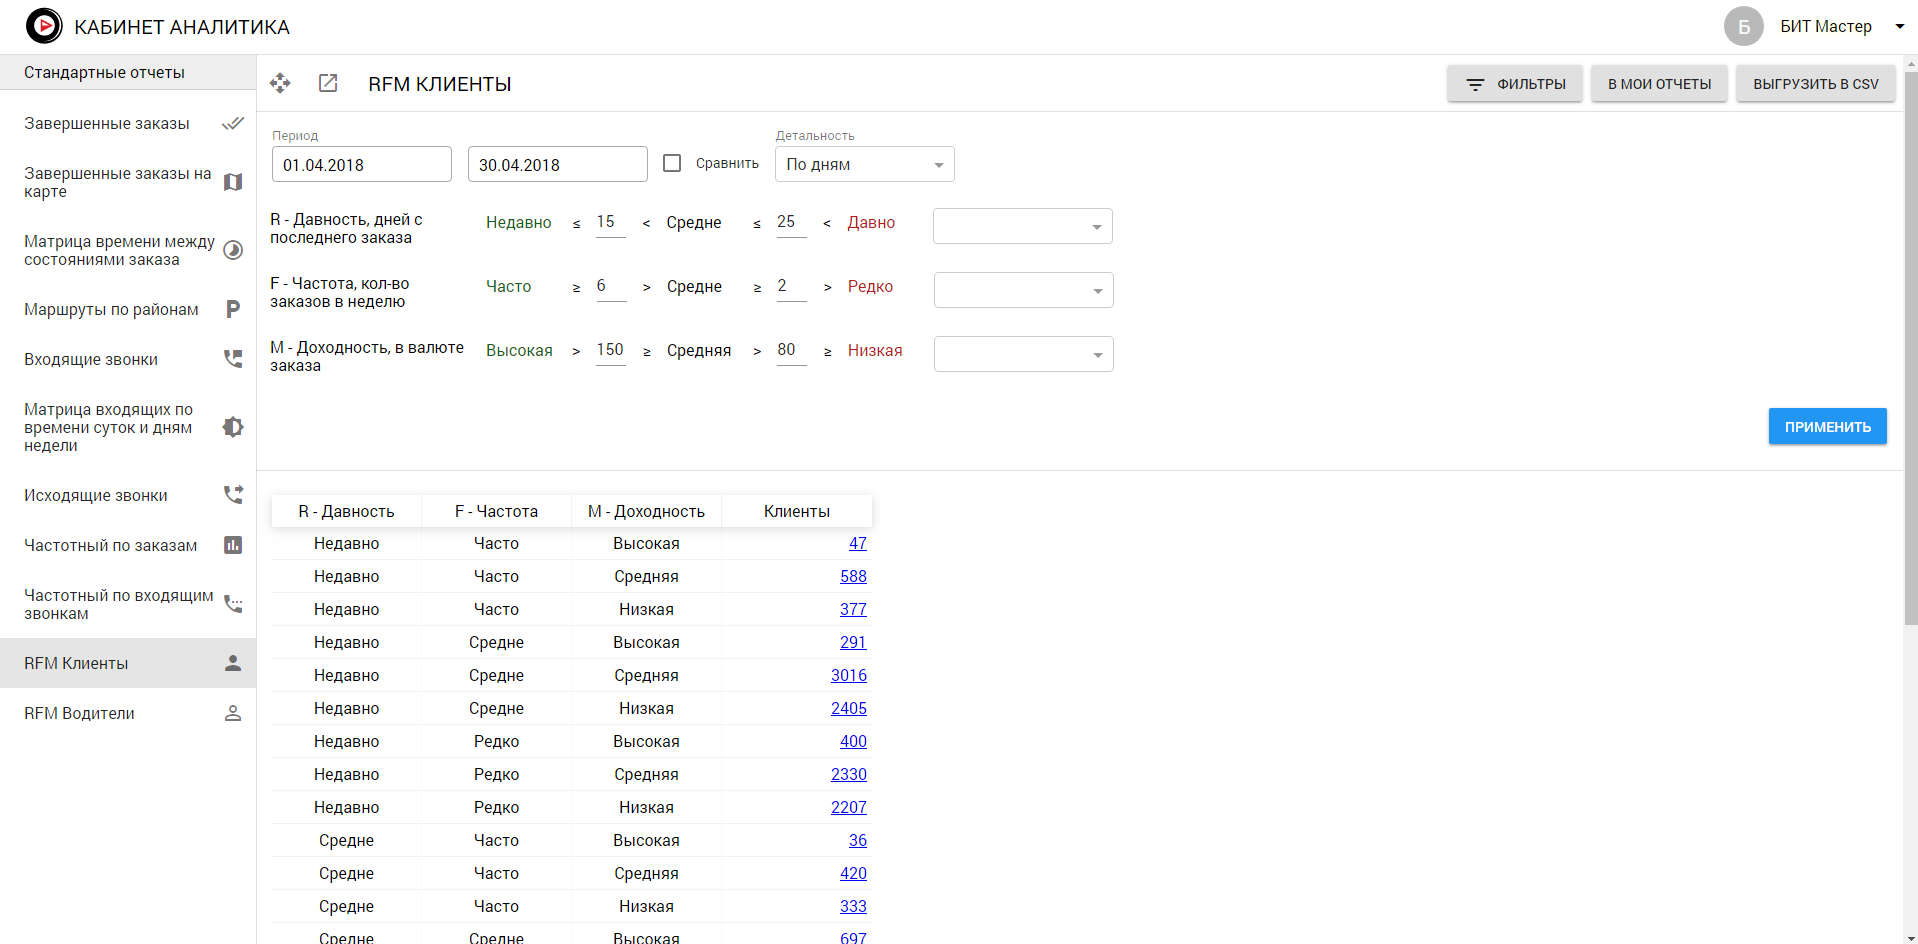Expand the Детальность 'По дням' dropdown

click(864, 164)
